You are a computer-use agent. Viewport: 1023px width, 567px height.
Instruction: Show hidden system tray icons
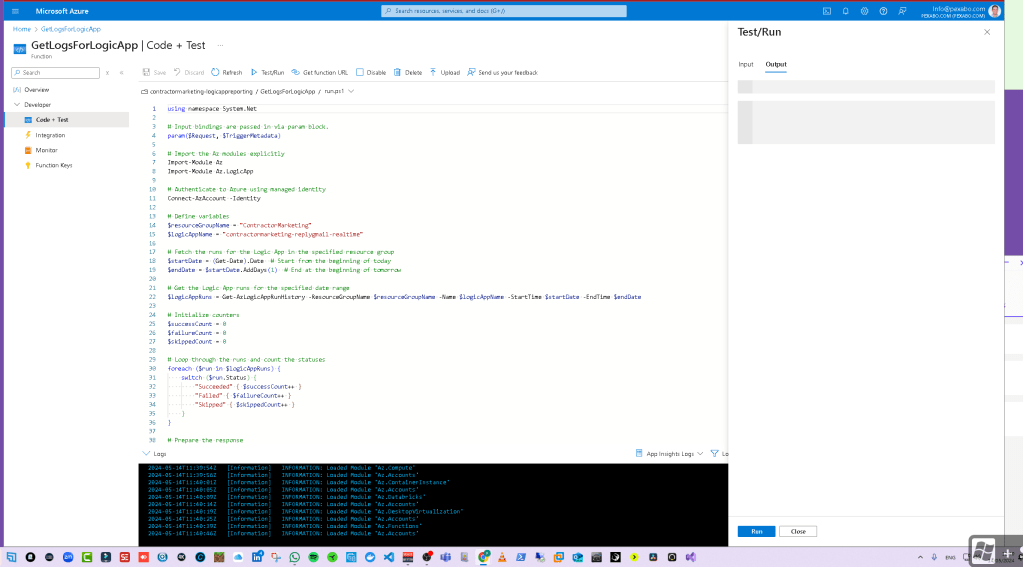pyautogui.click(x=920, y=557)
